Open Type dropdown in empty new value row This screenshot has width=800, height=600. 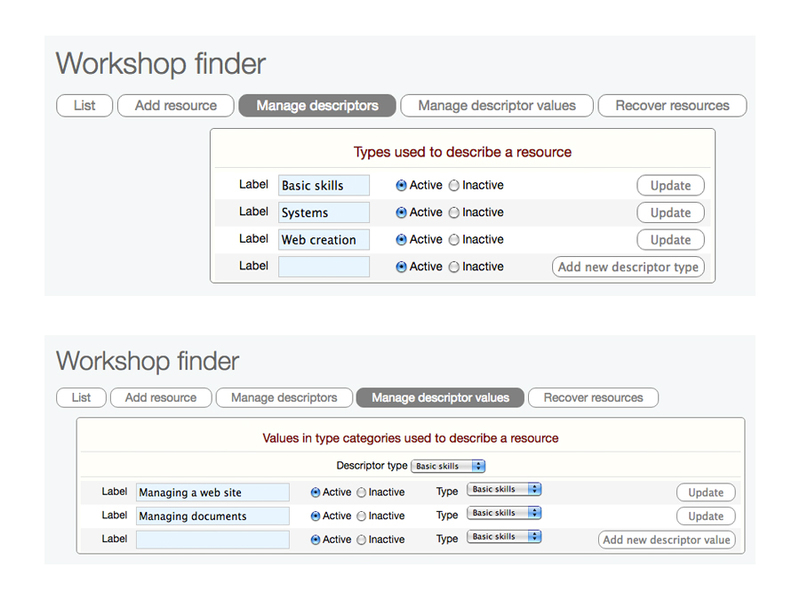click(505, 537)
